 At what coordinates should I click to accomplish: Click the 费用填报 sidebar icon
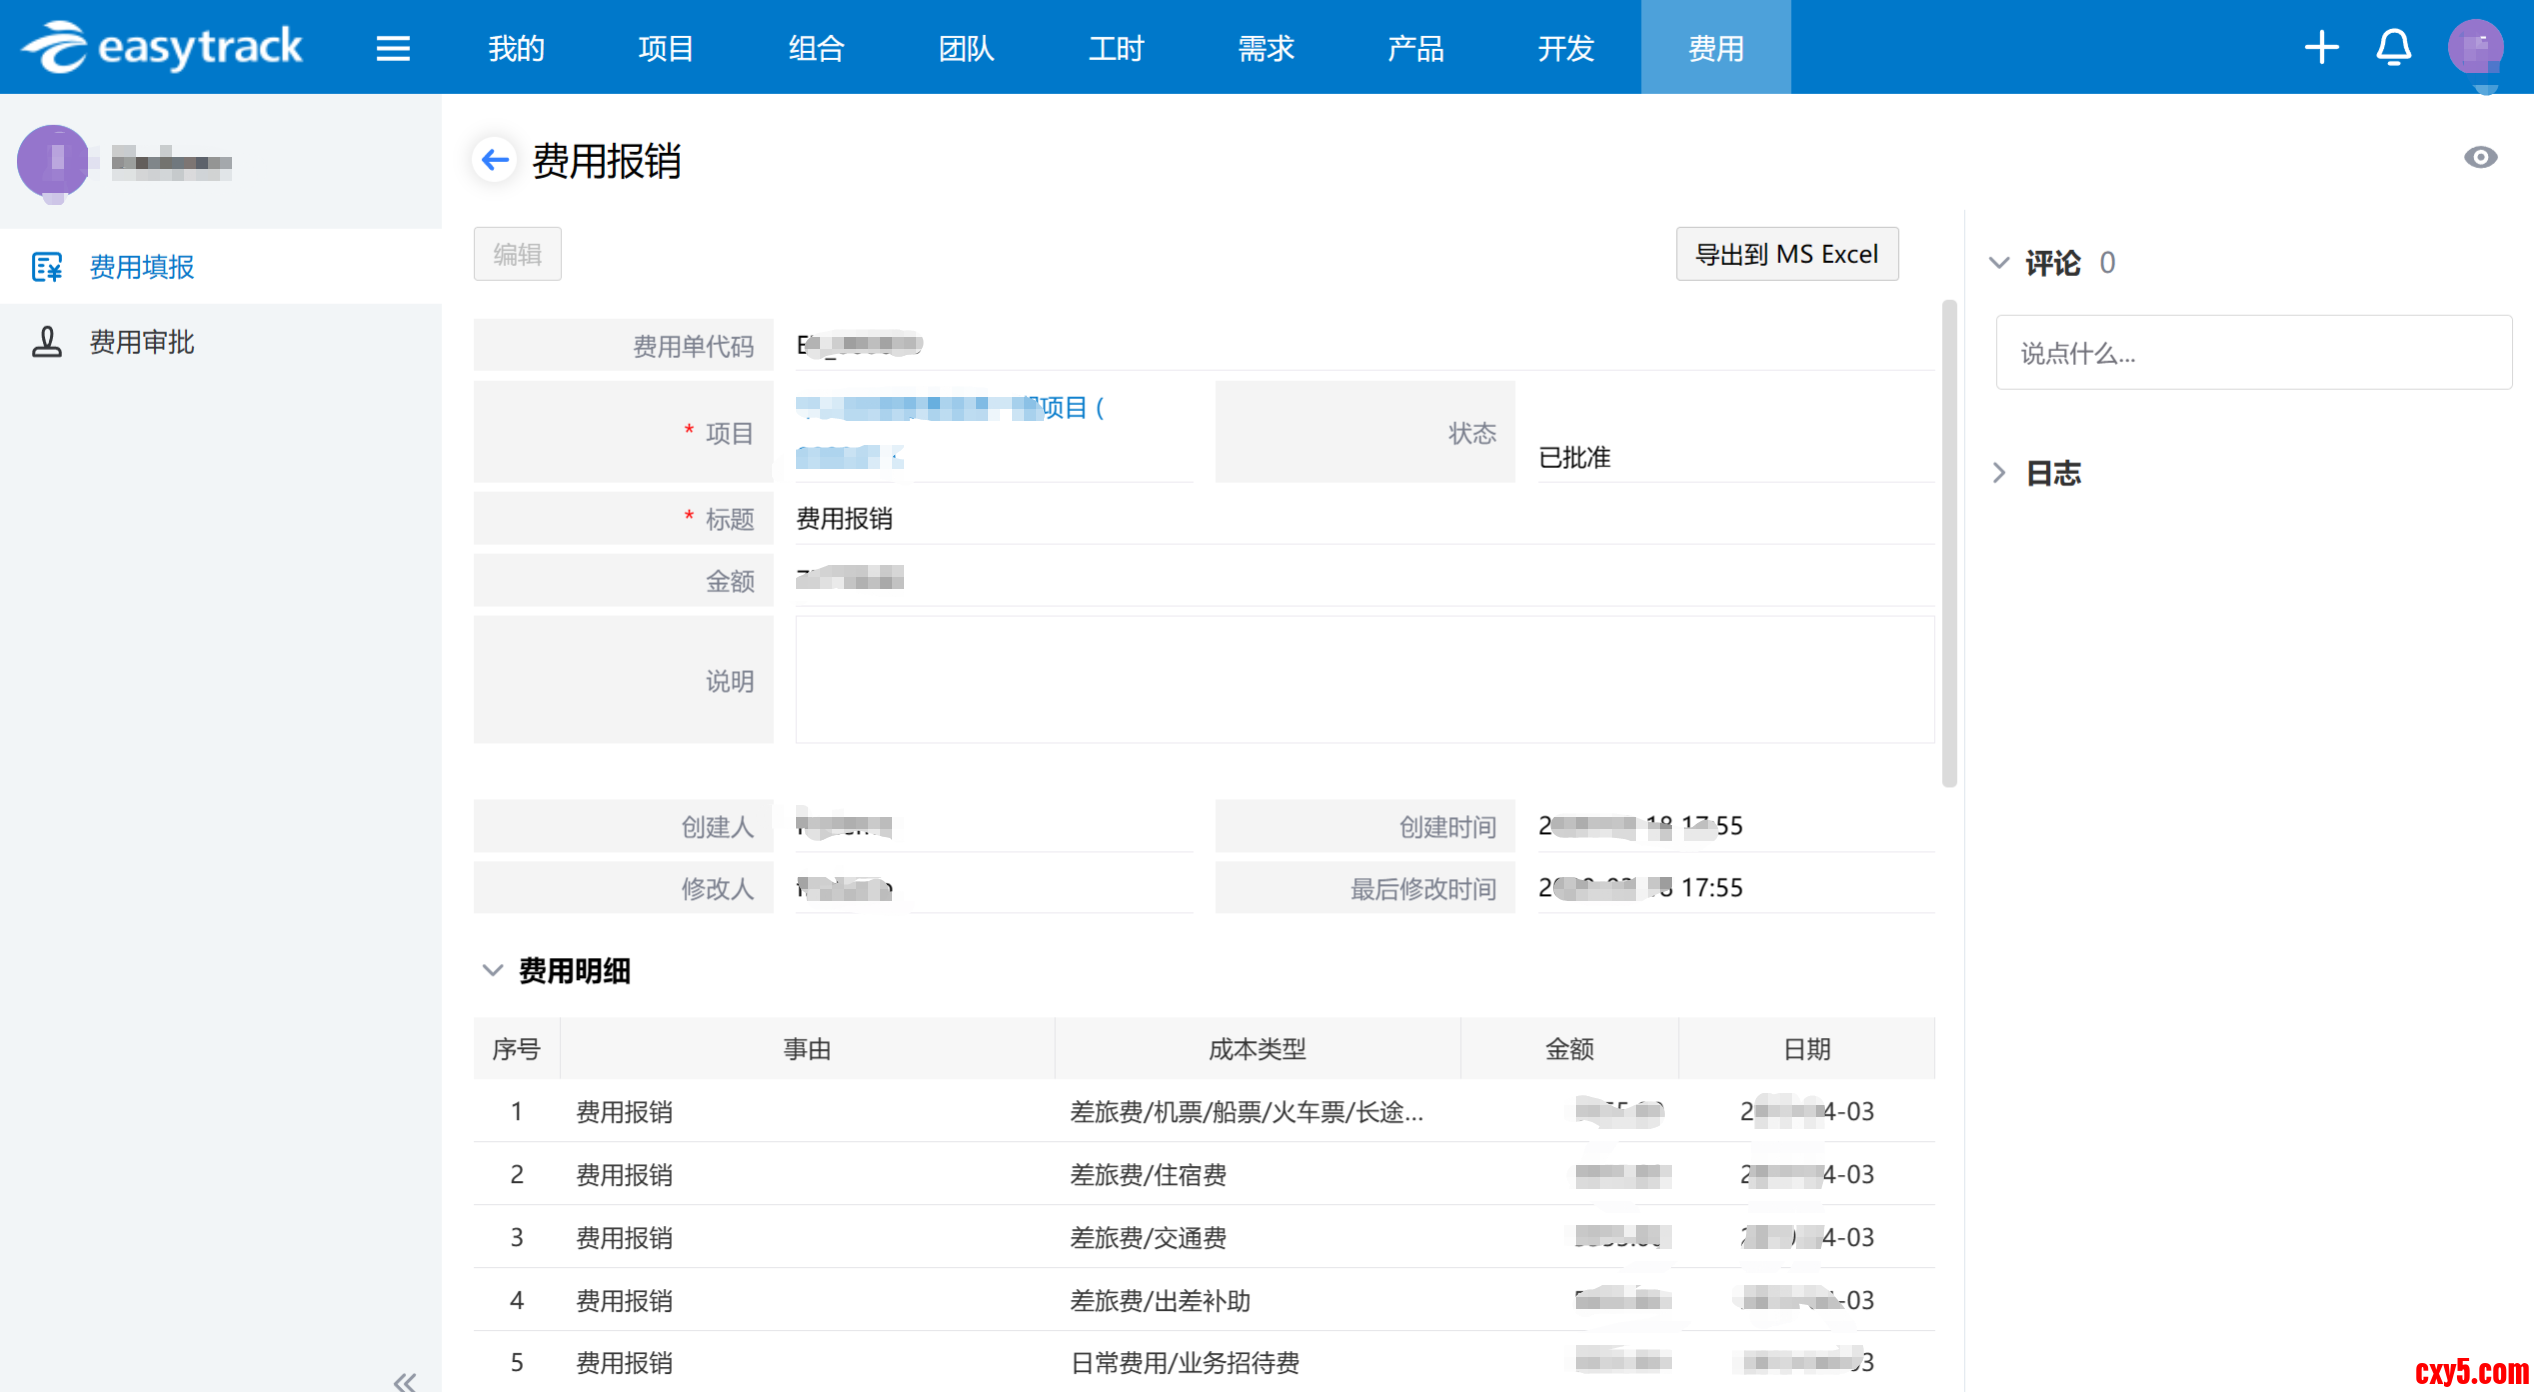47,267
